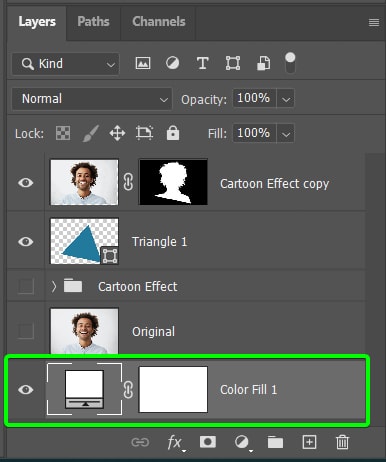Hide the Cartoon Effect copy layer

26,183
